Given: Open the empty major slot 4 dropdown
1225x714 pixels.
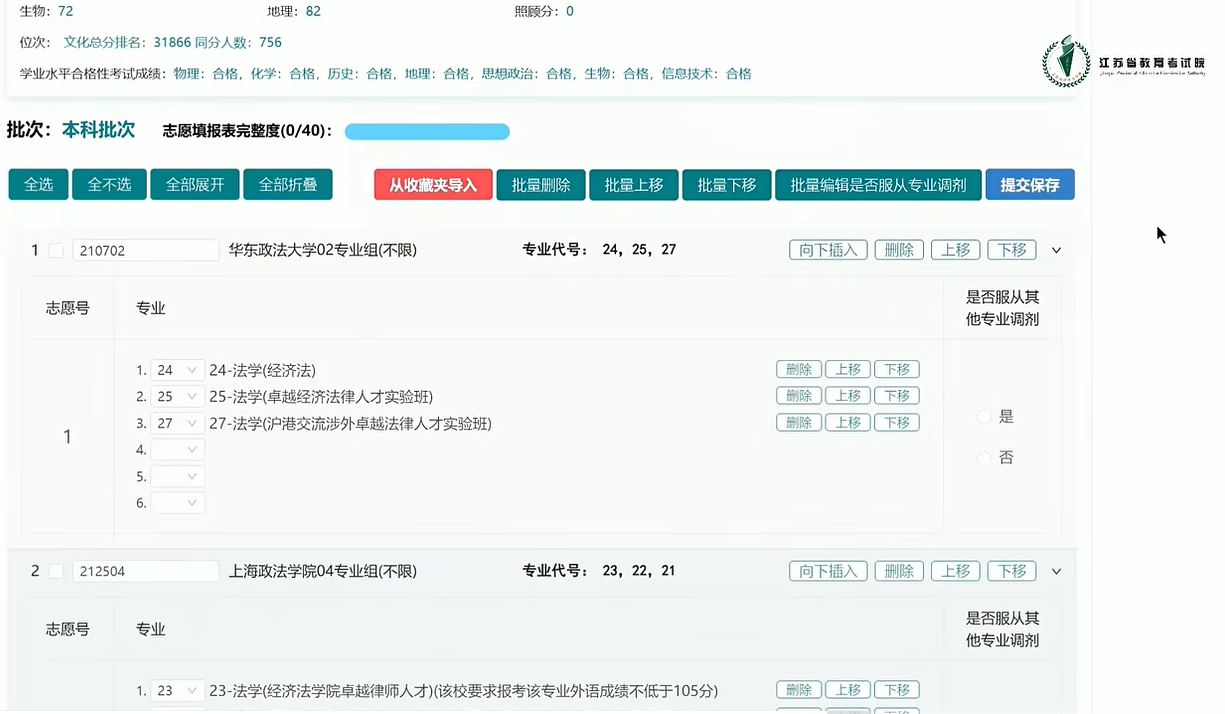Looking at the screenshot, I should 177,450.
